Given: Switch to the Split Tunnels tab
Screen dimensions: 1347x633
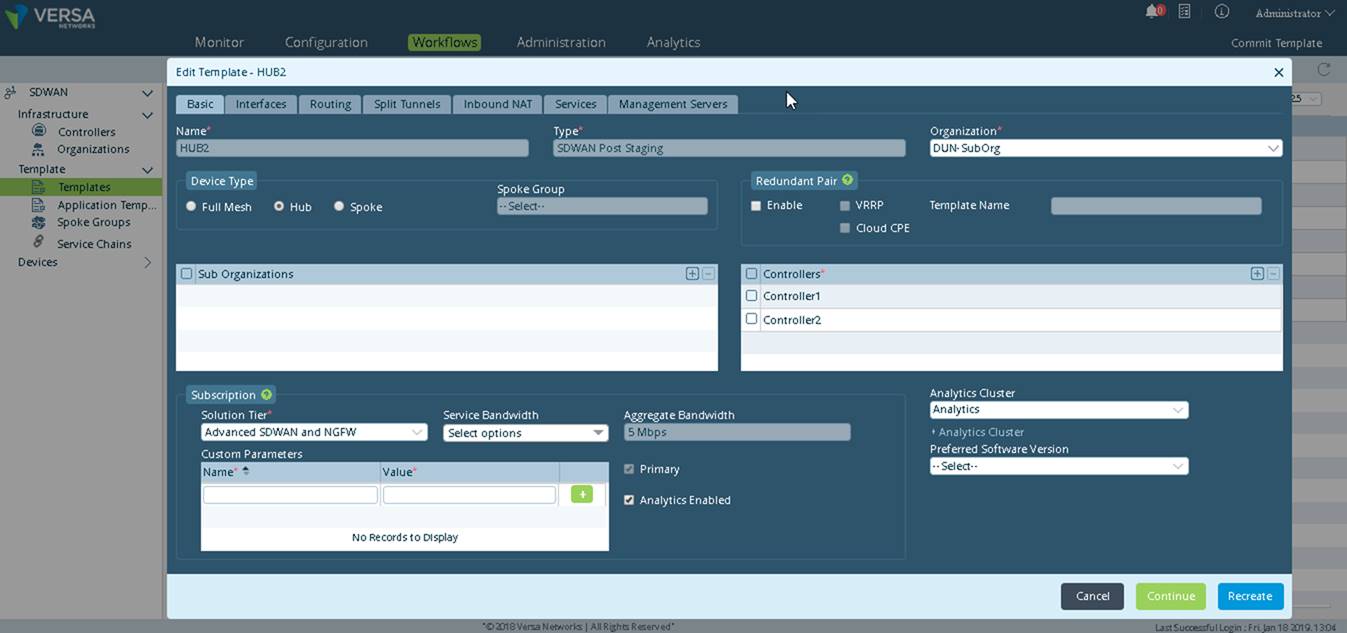Looking at the screenshot, I should point(406,104).
